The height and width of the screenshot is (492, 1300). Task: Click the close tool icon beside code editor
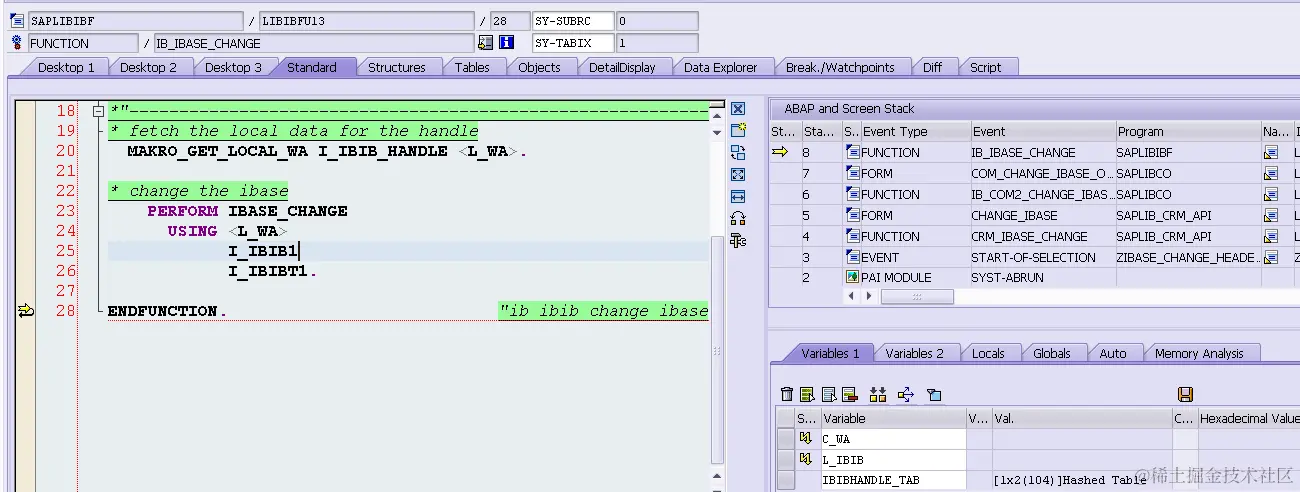(x=738, y=109)
